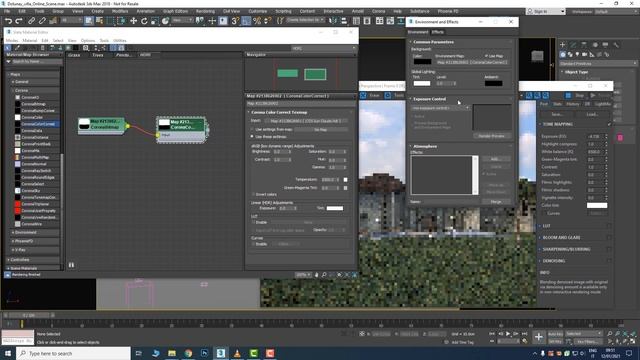Click the Add... button in Atmosphere
Screen dimensions: 640x360
[x=495, y=159]
